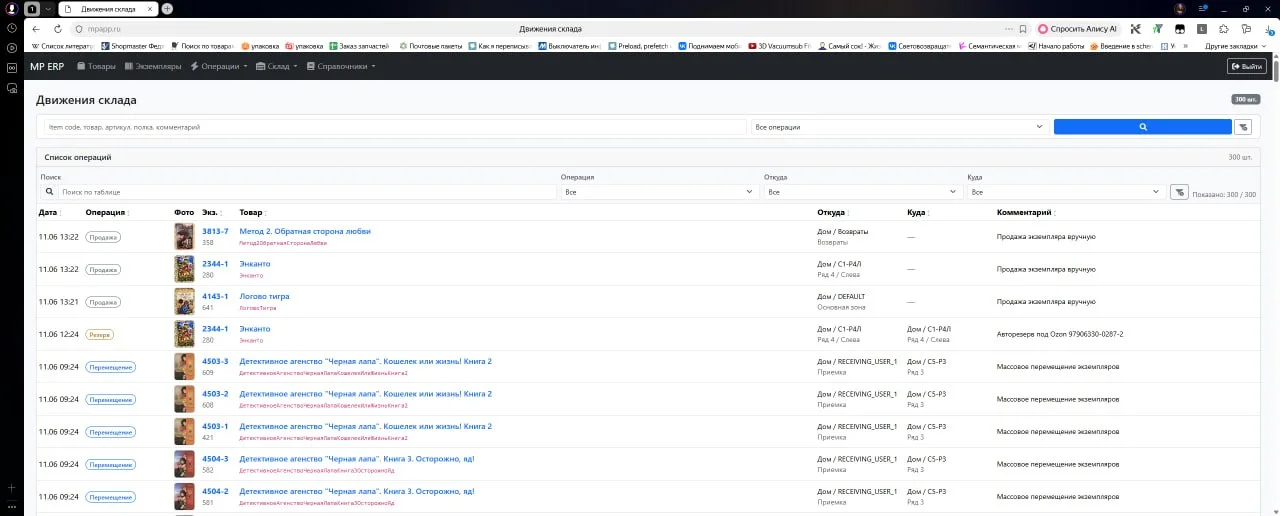Open thumbnail for item 4503-3

(x=184, y=366)
